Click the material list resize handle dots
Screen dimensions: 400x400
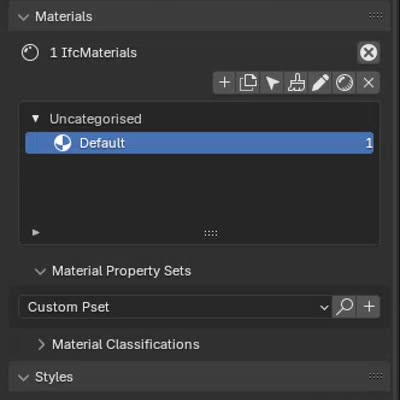[211, 233]
